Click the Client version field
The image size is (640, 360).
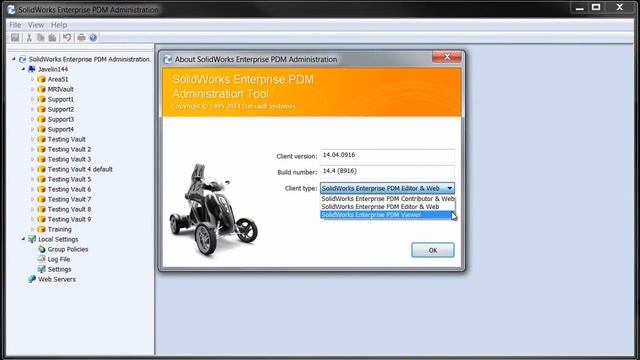(x=387, y=155)
